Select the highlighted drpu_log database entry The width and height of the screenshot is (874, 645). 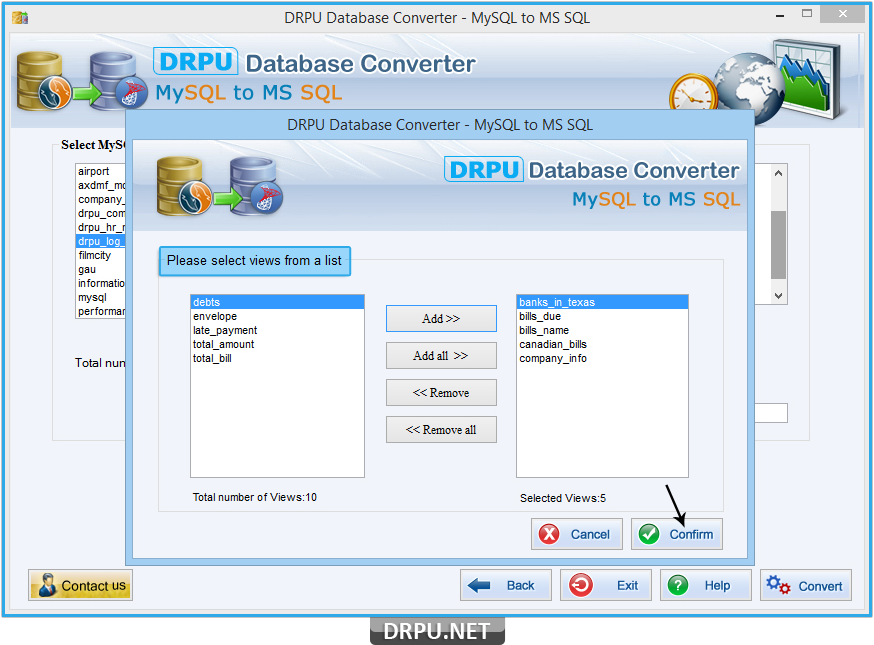point(100,241)
